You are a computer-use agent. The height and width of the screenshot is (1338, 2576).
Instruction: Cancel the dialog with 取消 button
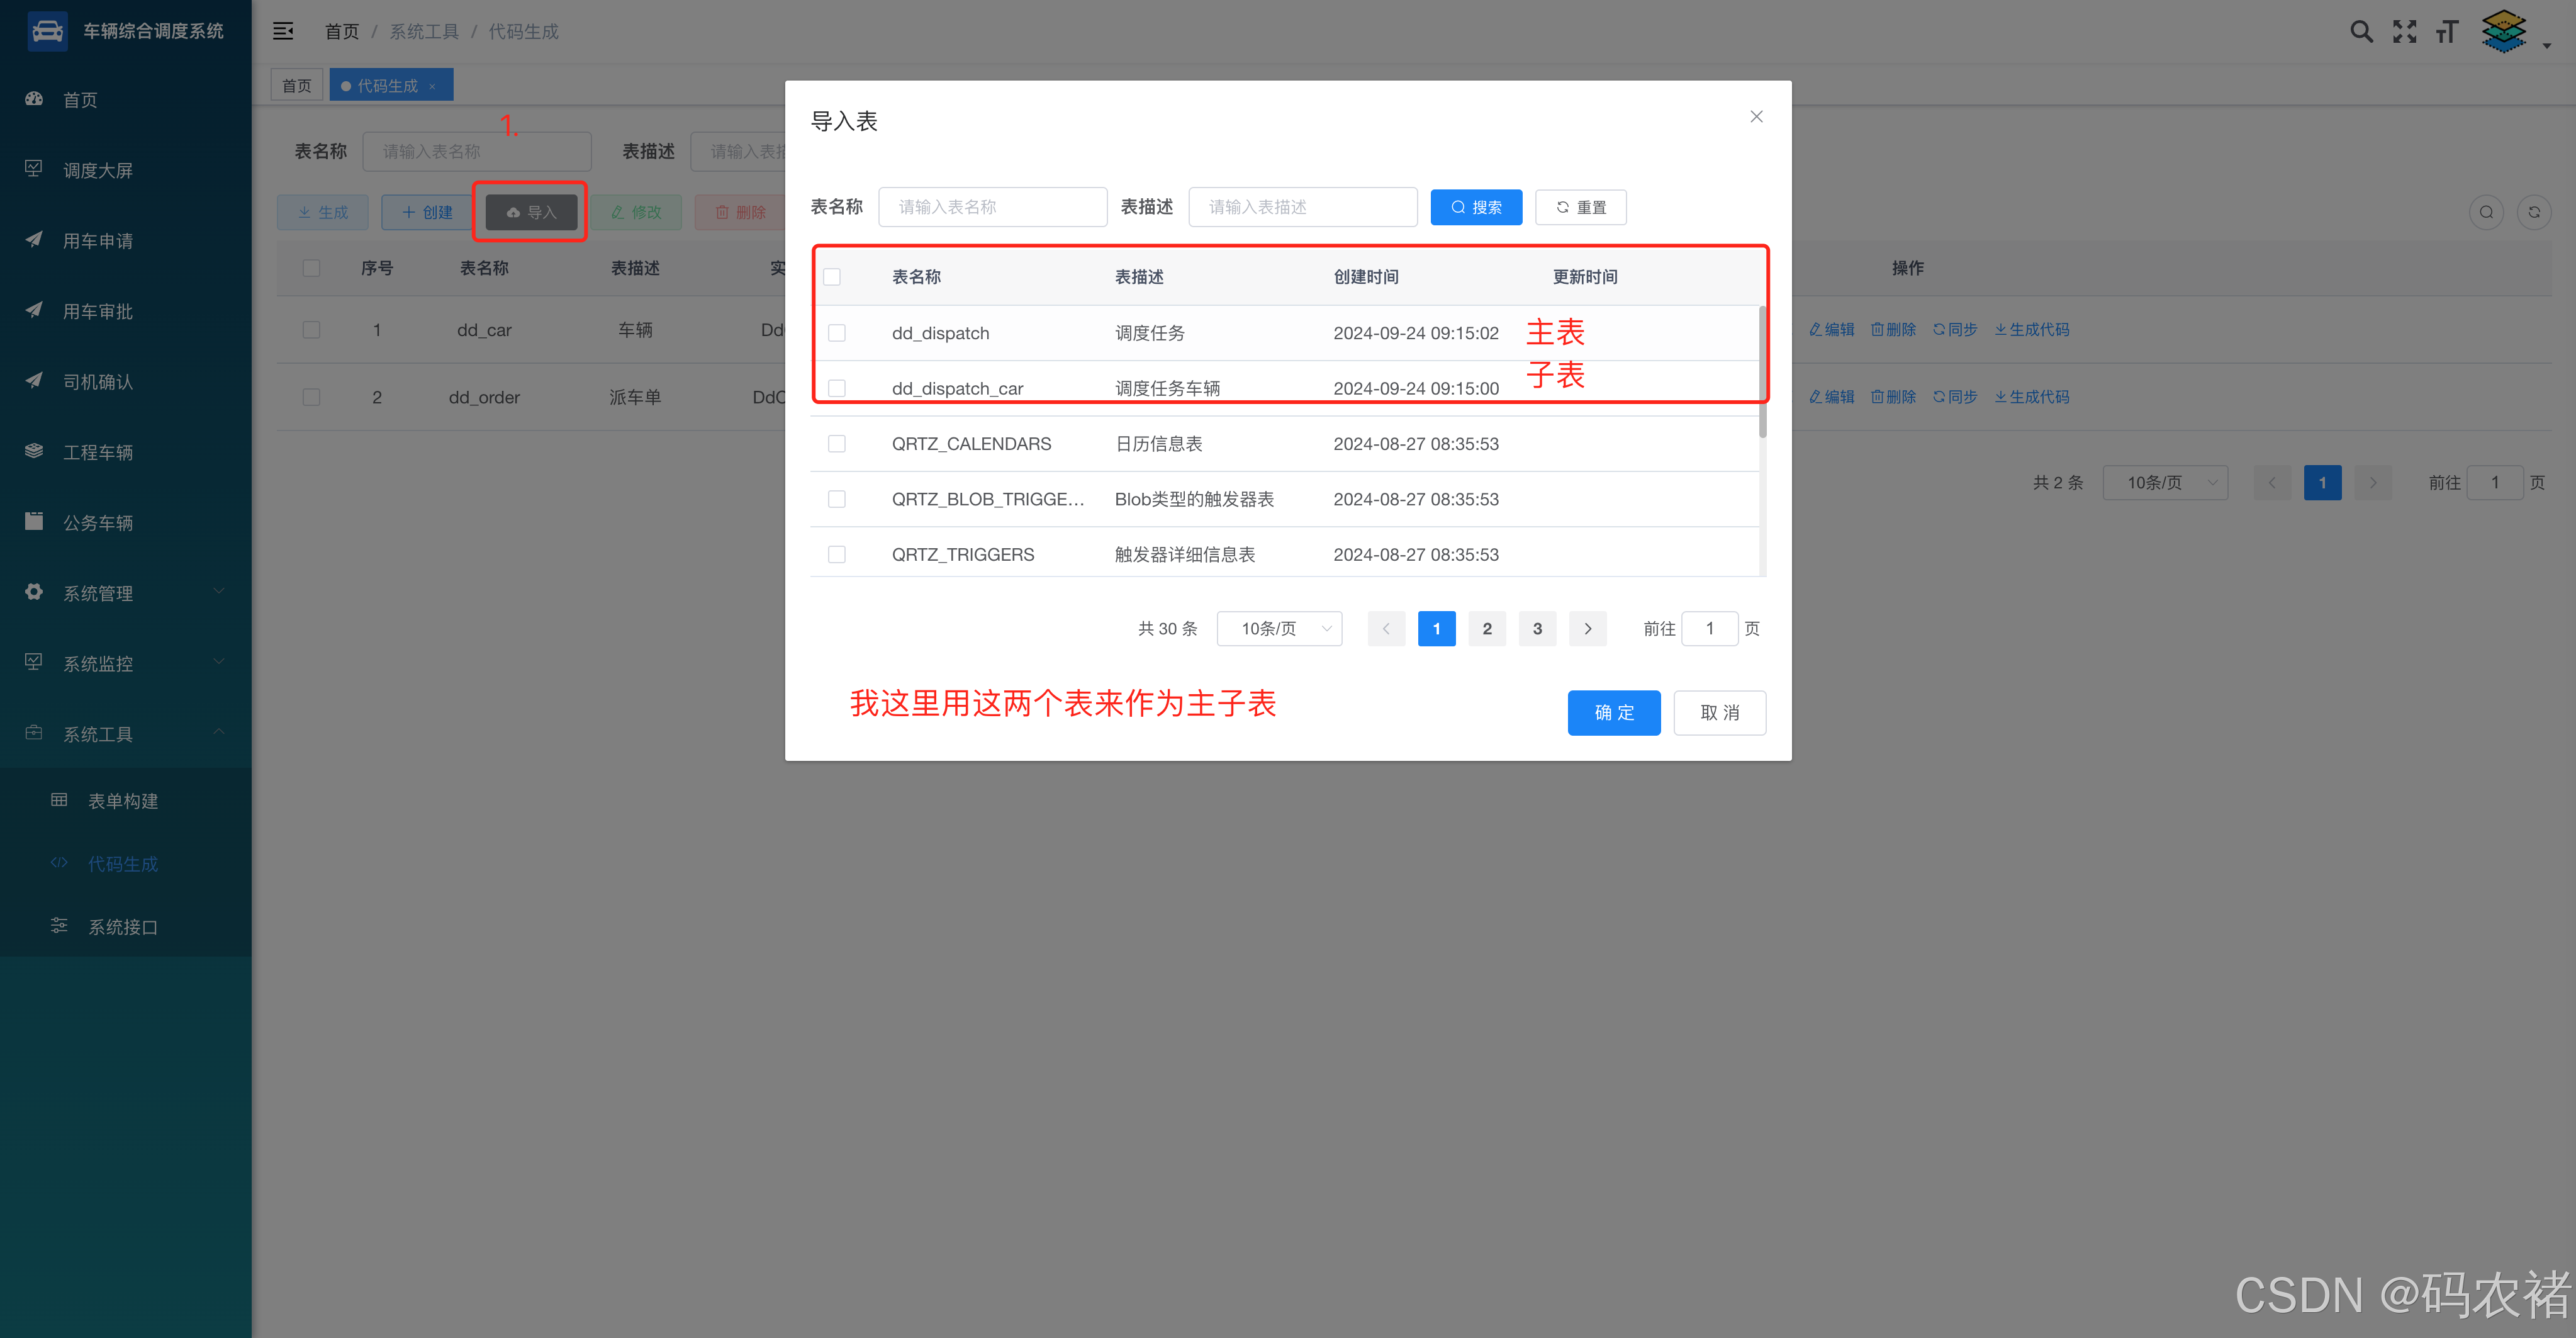tap(1720, 713)
